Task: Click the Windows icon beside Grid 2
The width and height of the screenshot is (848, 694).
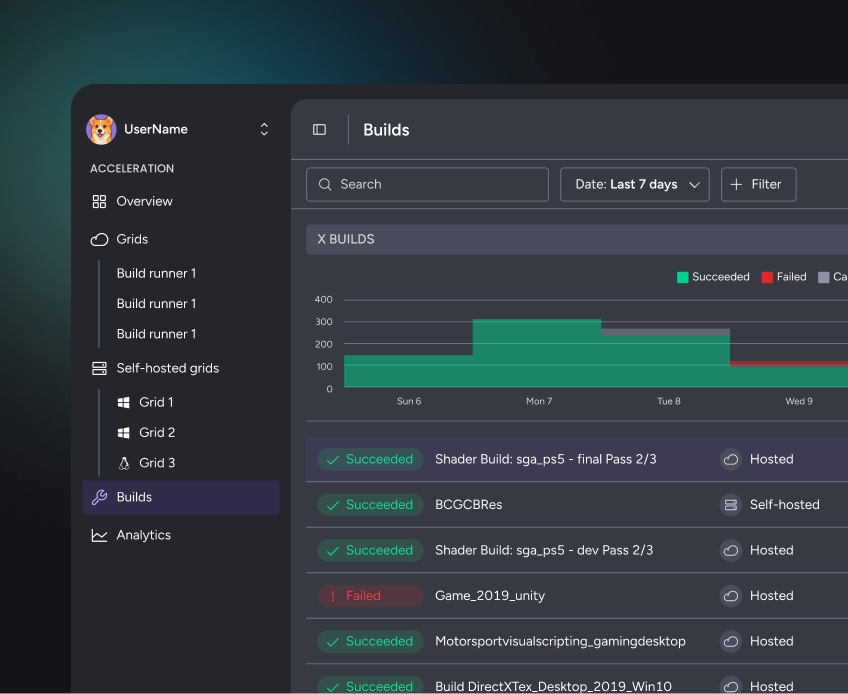Action: 124,433
